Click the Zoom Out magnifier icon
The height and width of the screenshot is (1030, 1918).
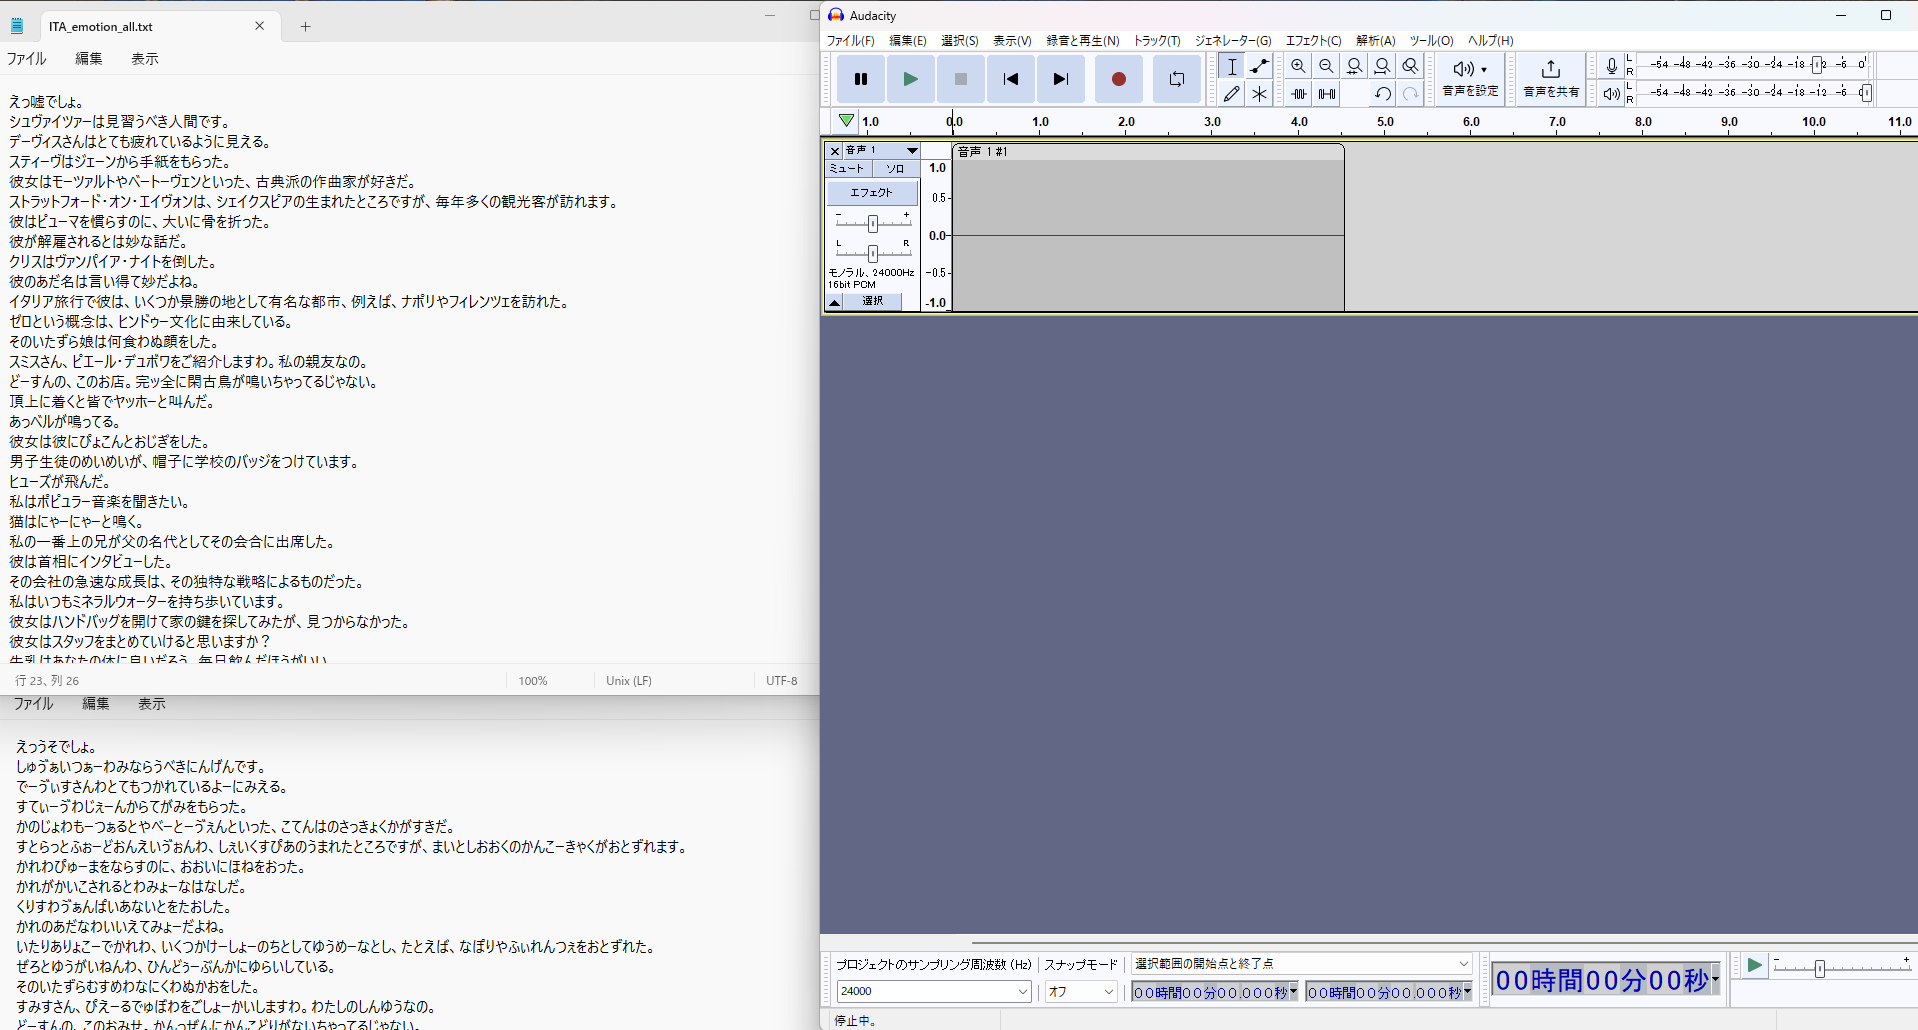[x=1326, y=66]
